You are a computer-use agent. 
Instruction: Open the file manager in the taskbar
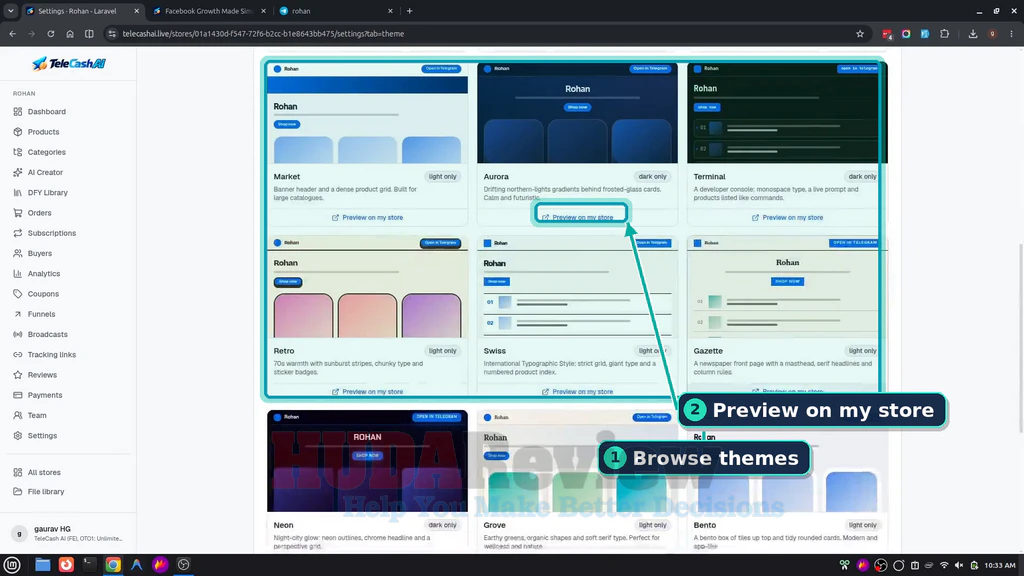pyautogui.click(x=42, y=564)
